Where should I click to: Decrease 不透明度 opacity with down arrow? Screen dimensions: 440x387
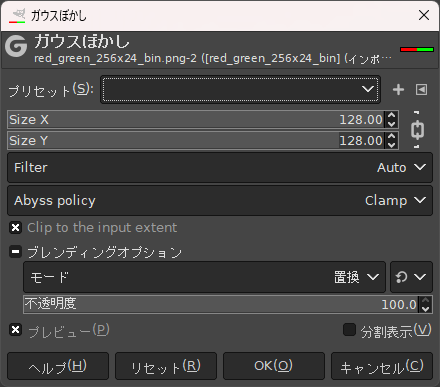point(426,309)
